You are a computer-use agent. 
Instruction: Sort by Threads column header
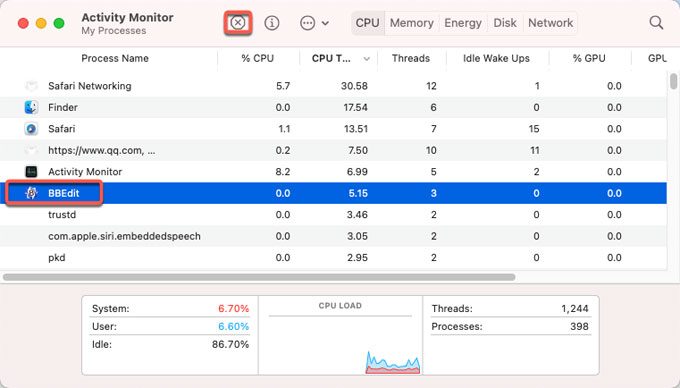pos(411,58)
